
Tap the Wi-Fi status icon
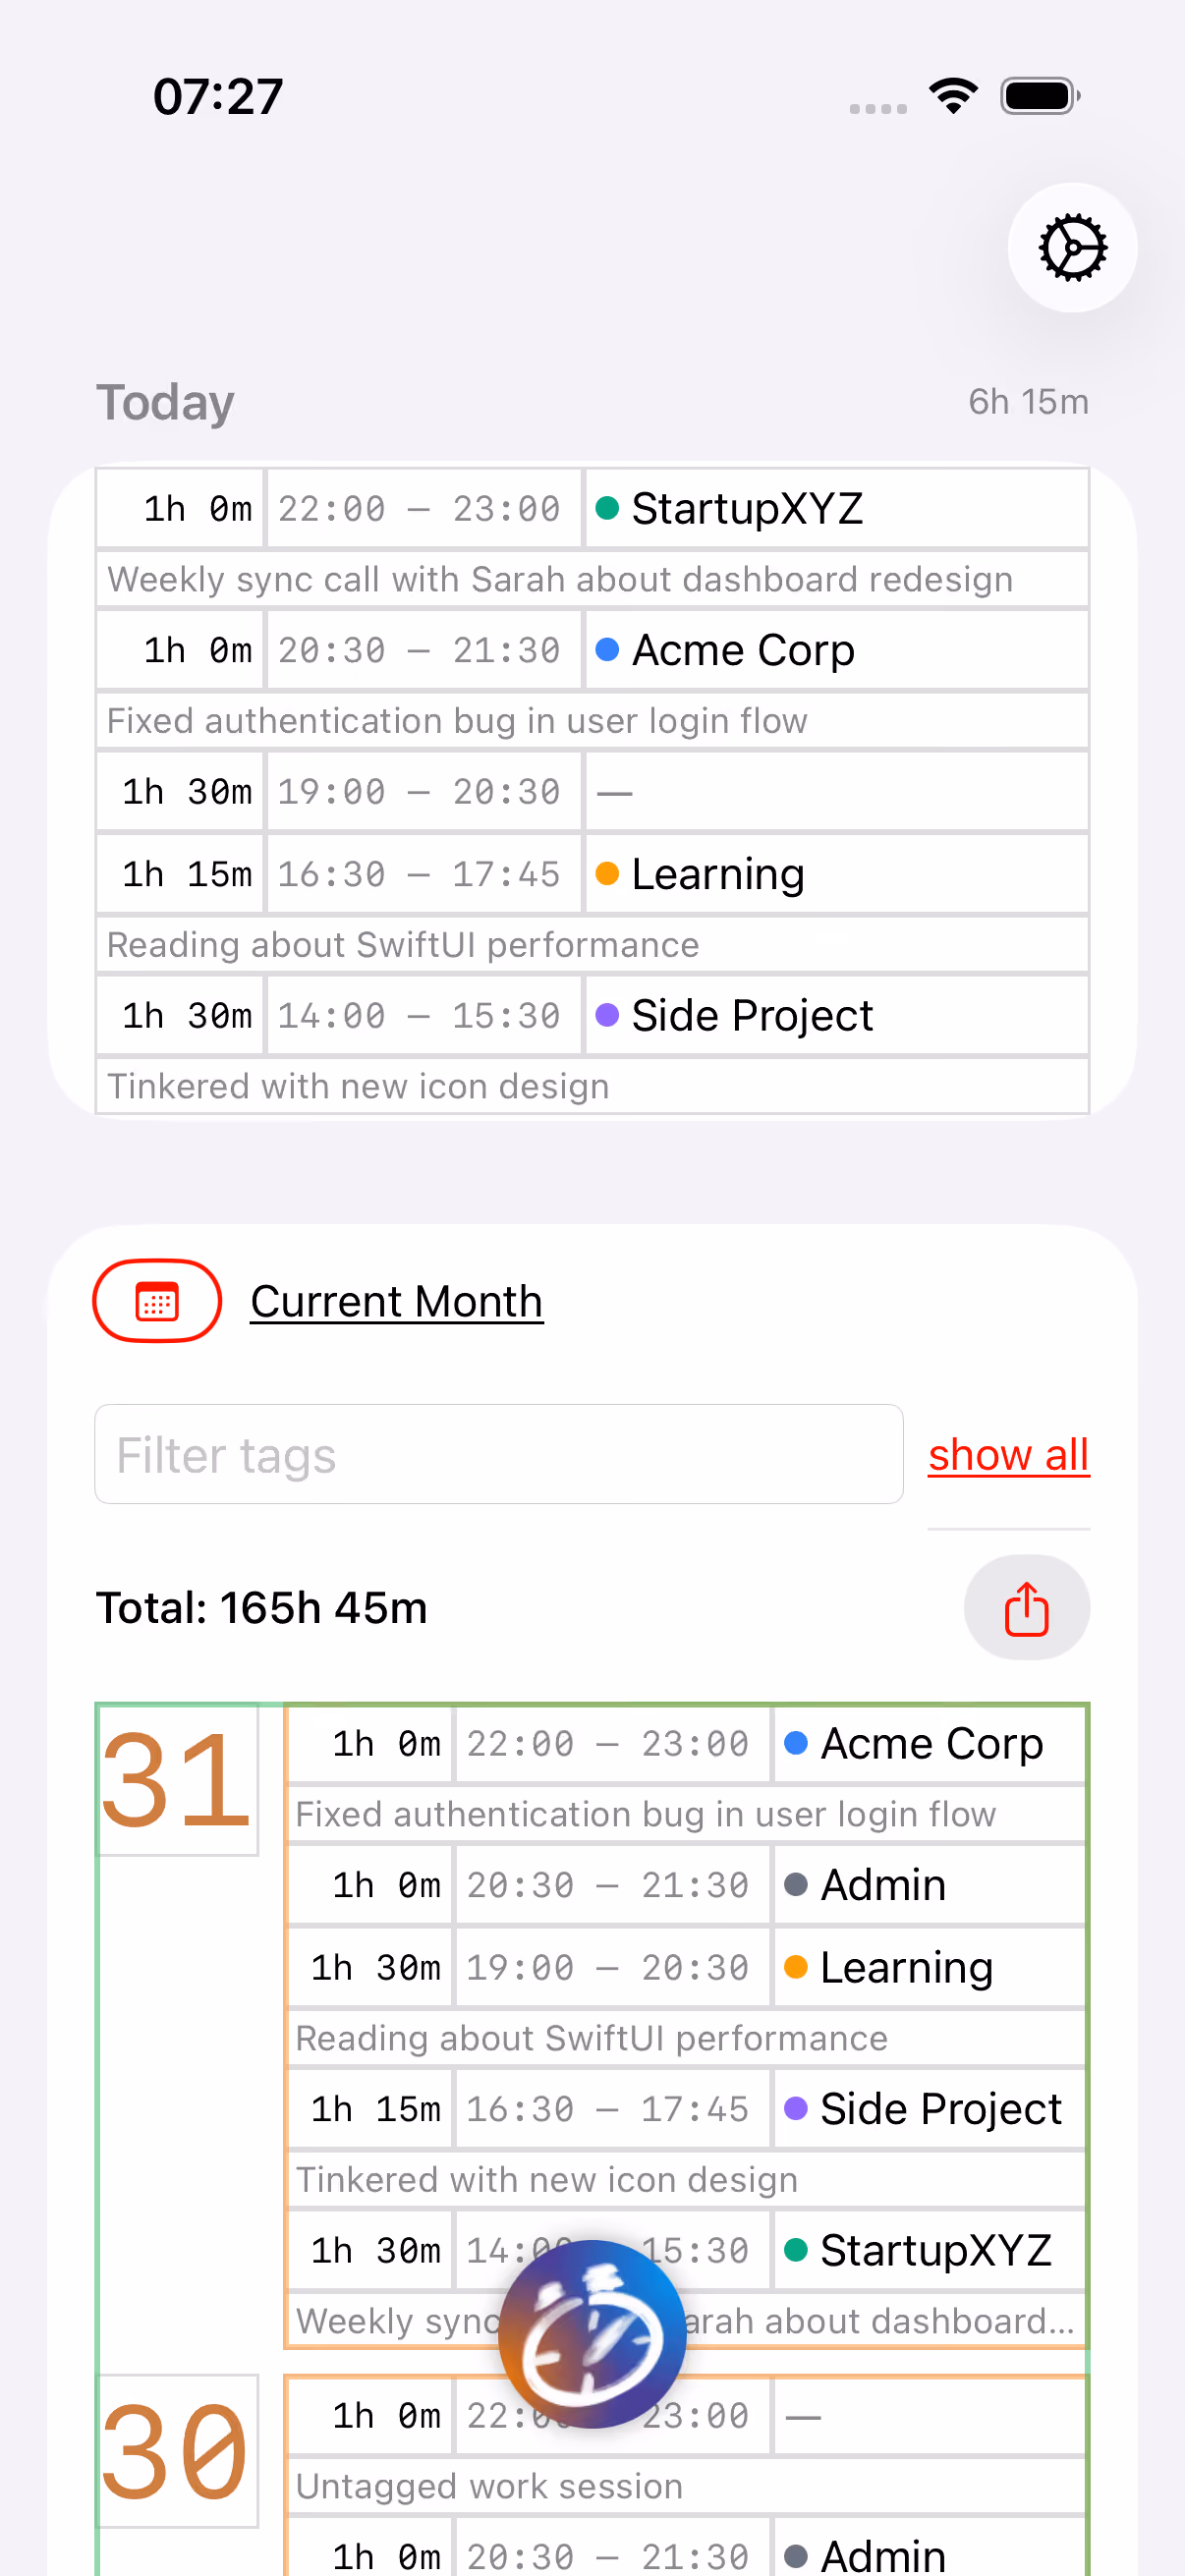point(953,96)
